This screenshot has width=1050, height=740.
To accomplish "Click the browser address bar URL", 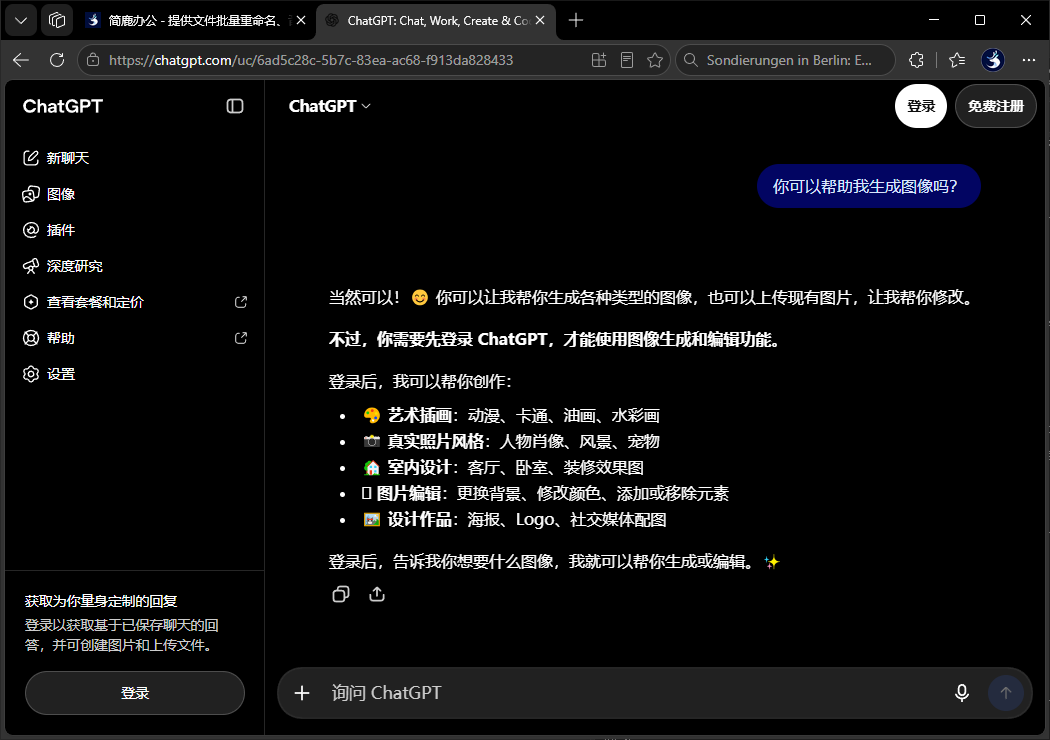I will tap(311, 60).
